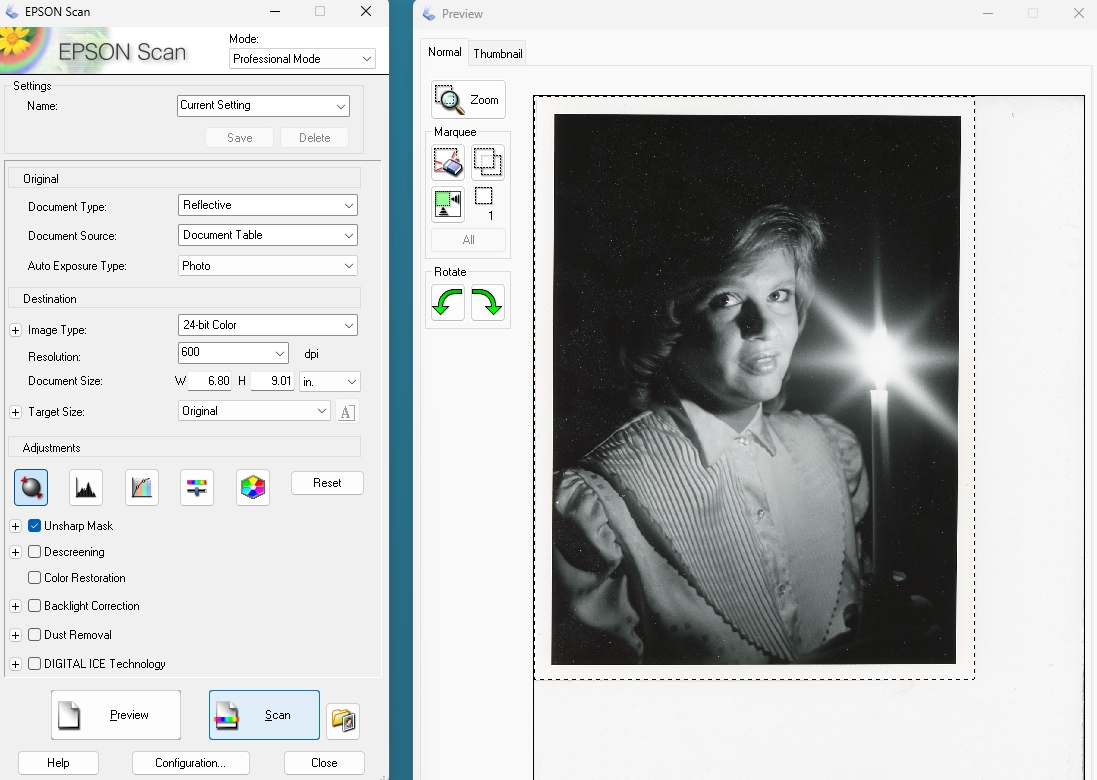Screen dimensions: 1097x780
Task: Select the Auto Exposure adjustment tool
Action: pos(30,487)
